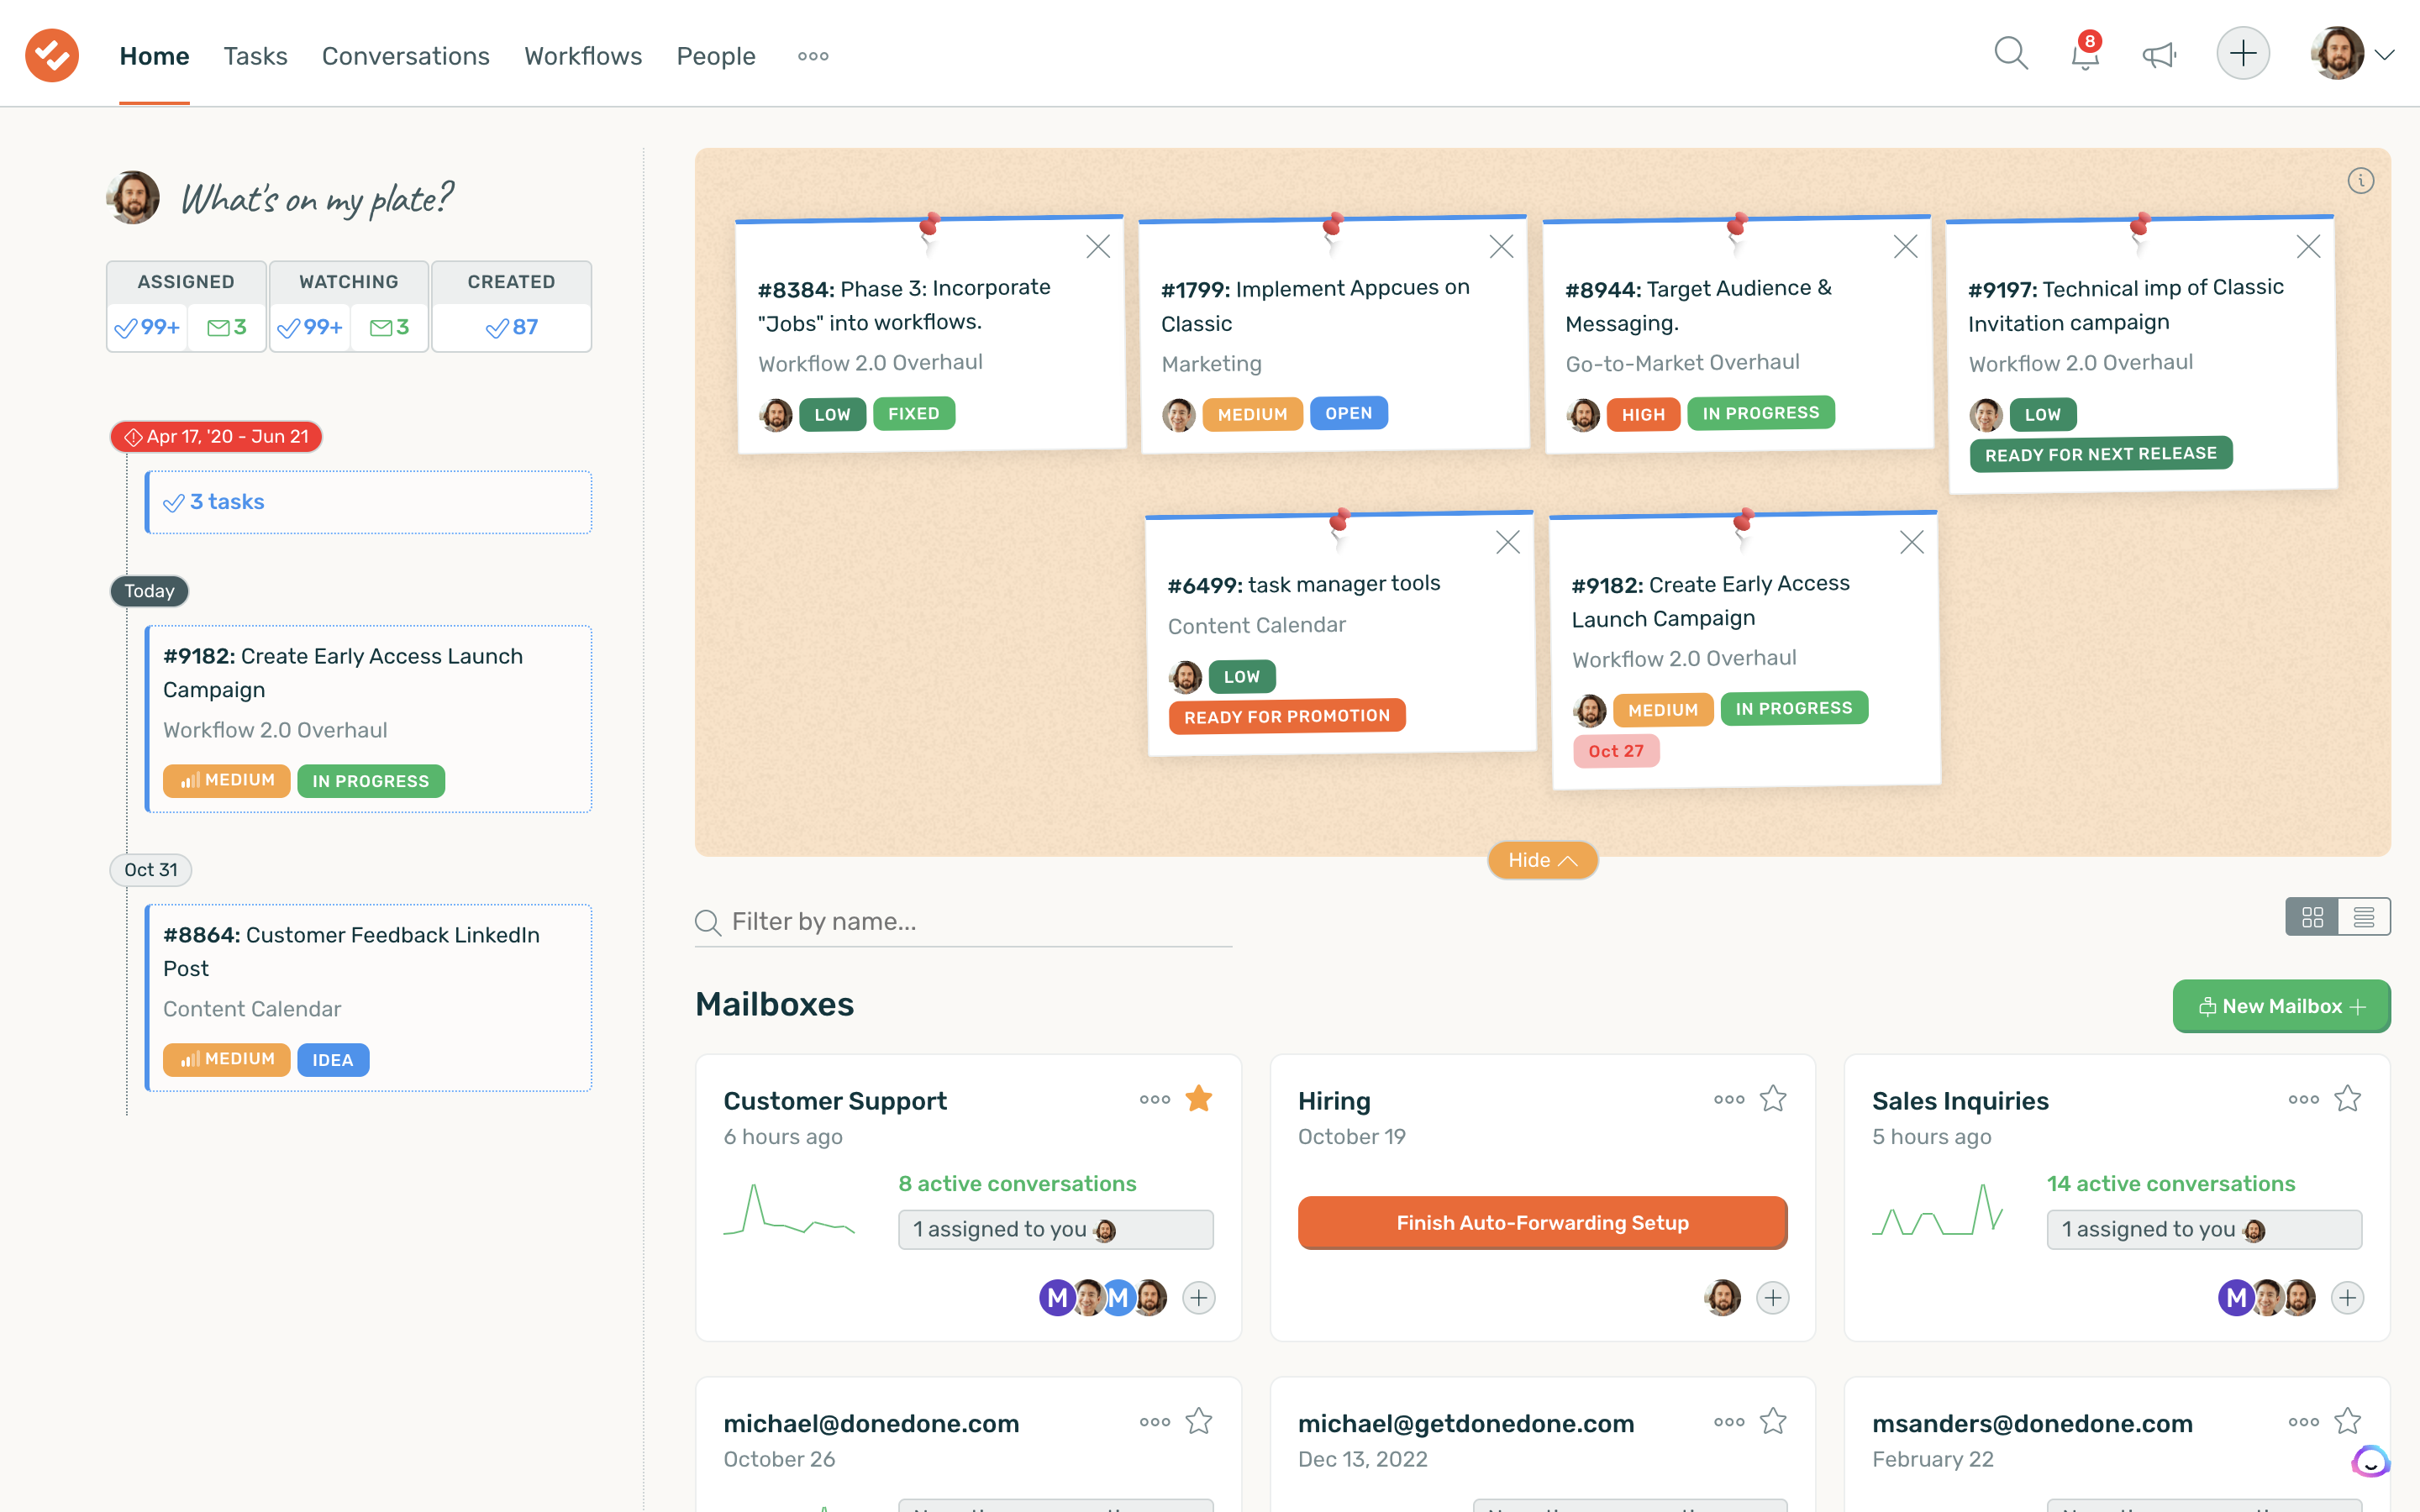This screenshot has height=1512, width=2420.
Task: Switch mailboxes to list view
Action: [2364, 916]
